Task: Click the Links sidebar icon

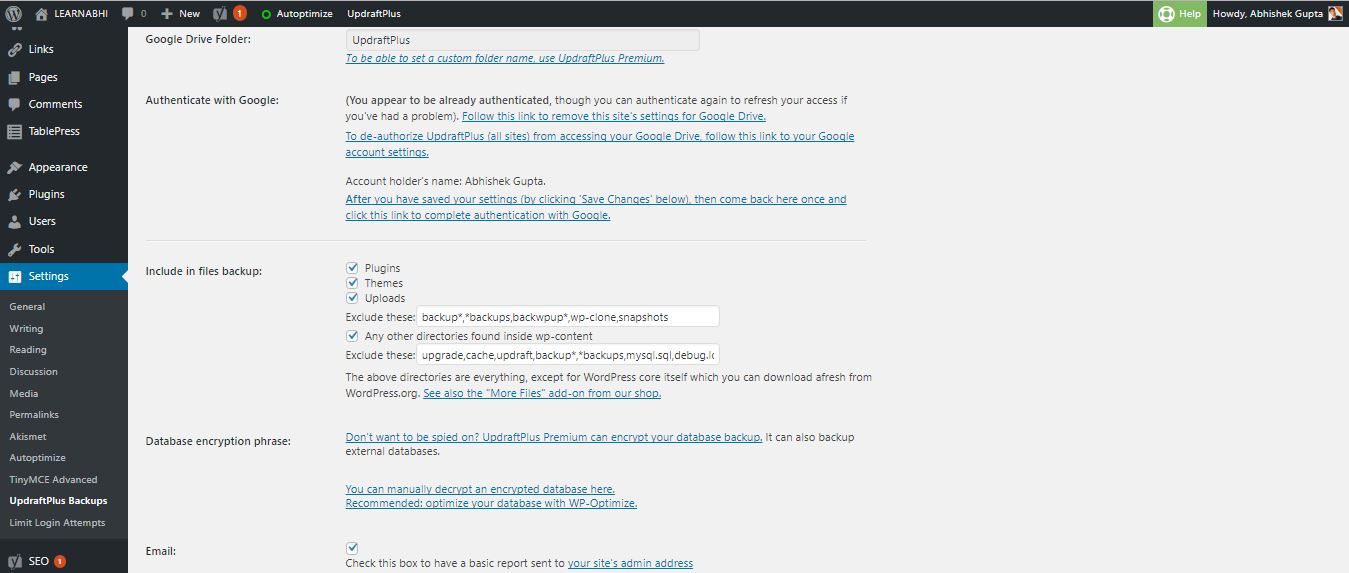Action: click(x=14, y=49)
